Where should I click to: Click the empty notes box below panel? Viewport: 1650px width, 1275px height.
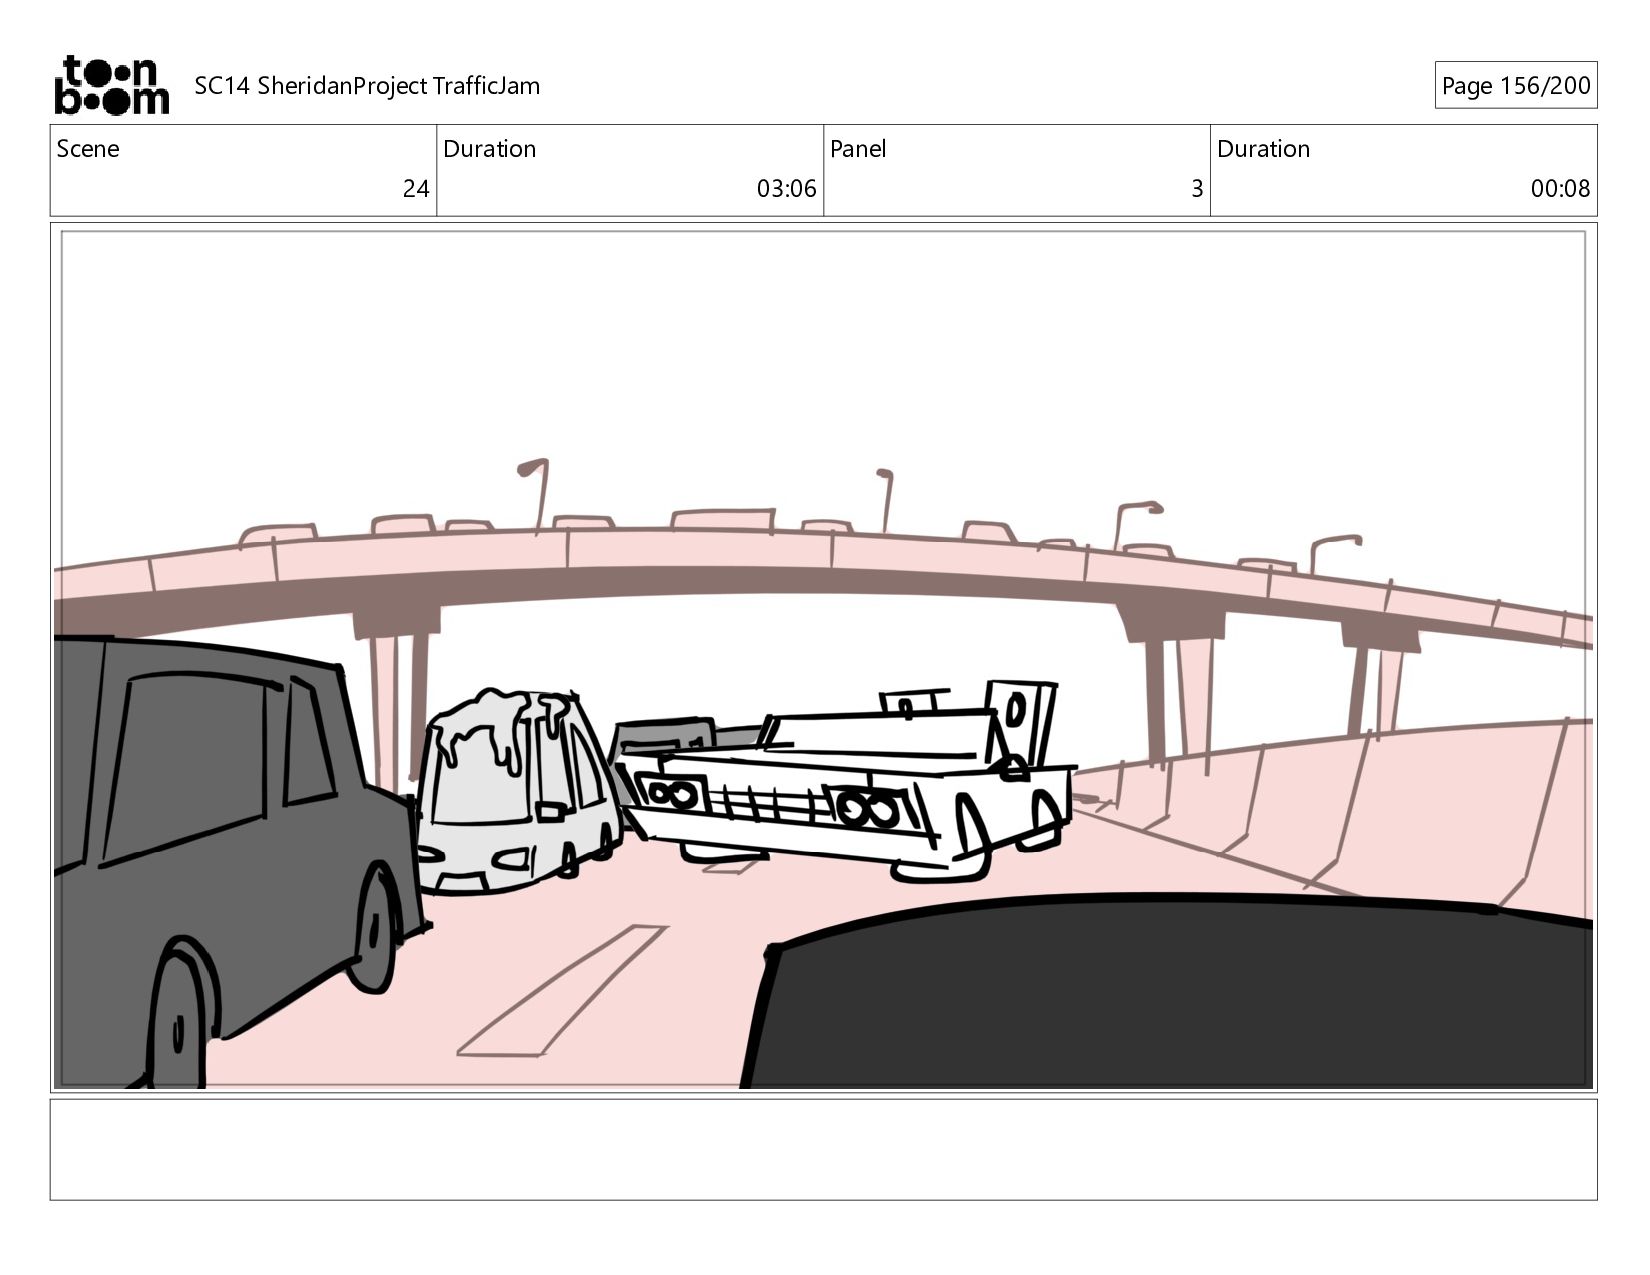coord(823,1149)
